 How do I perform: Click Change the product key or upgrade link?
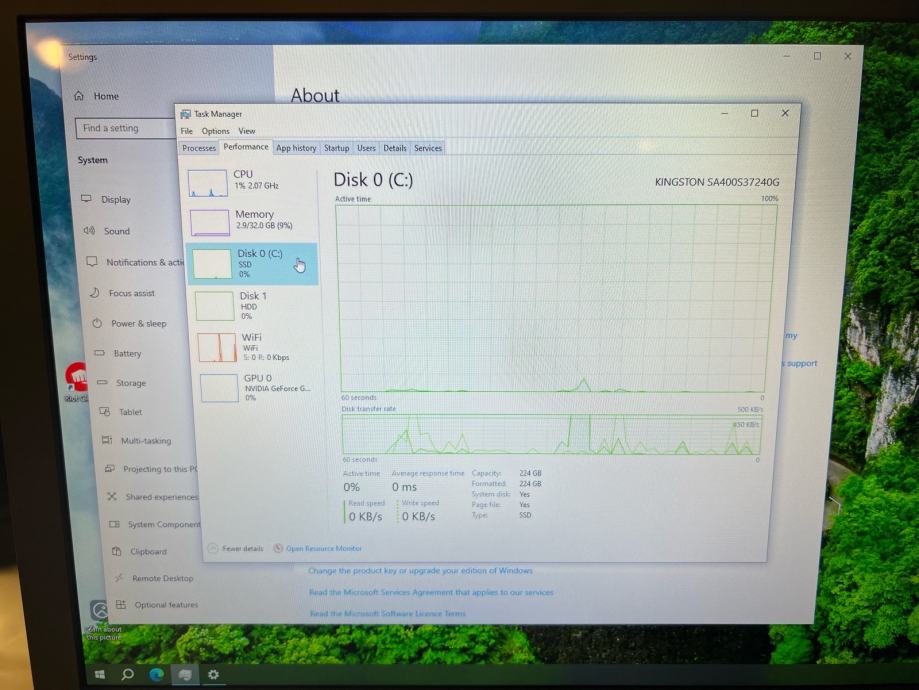[420, 570]
